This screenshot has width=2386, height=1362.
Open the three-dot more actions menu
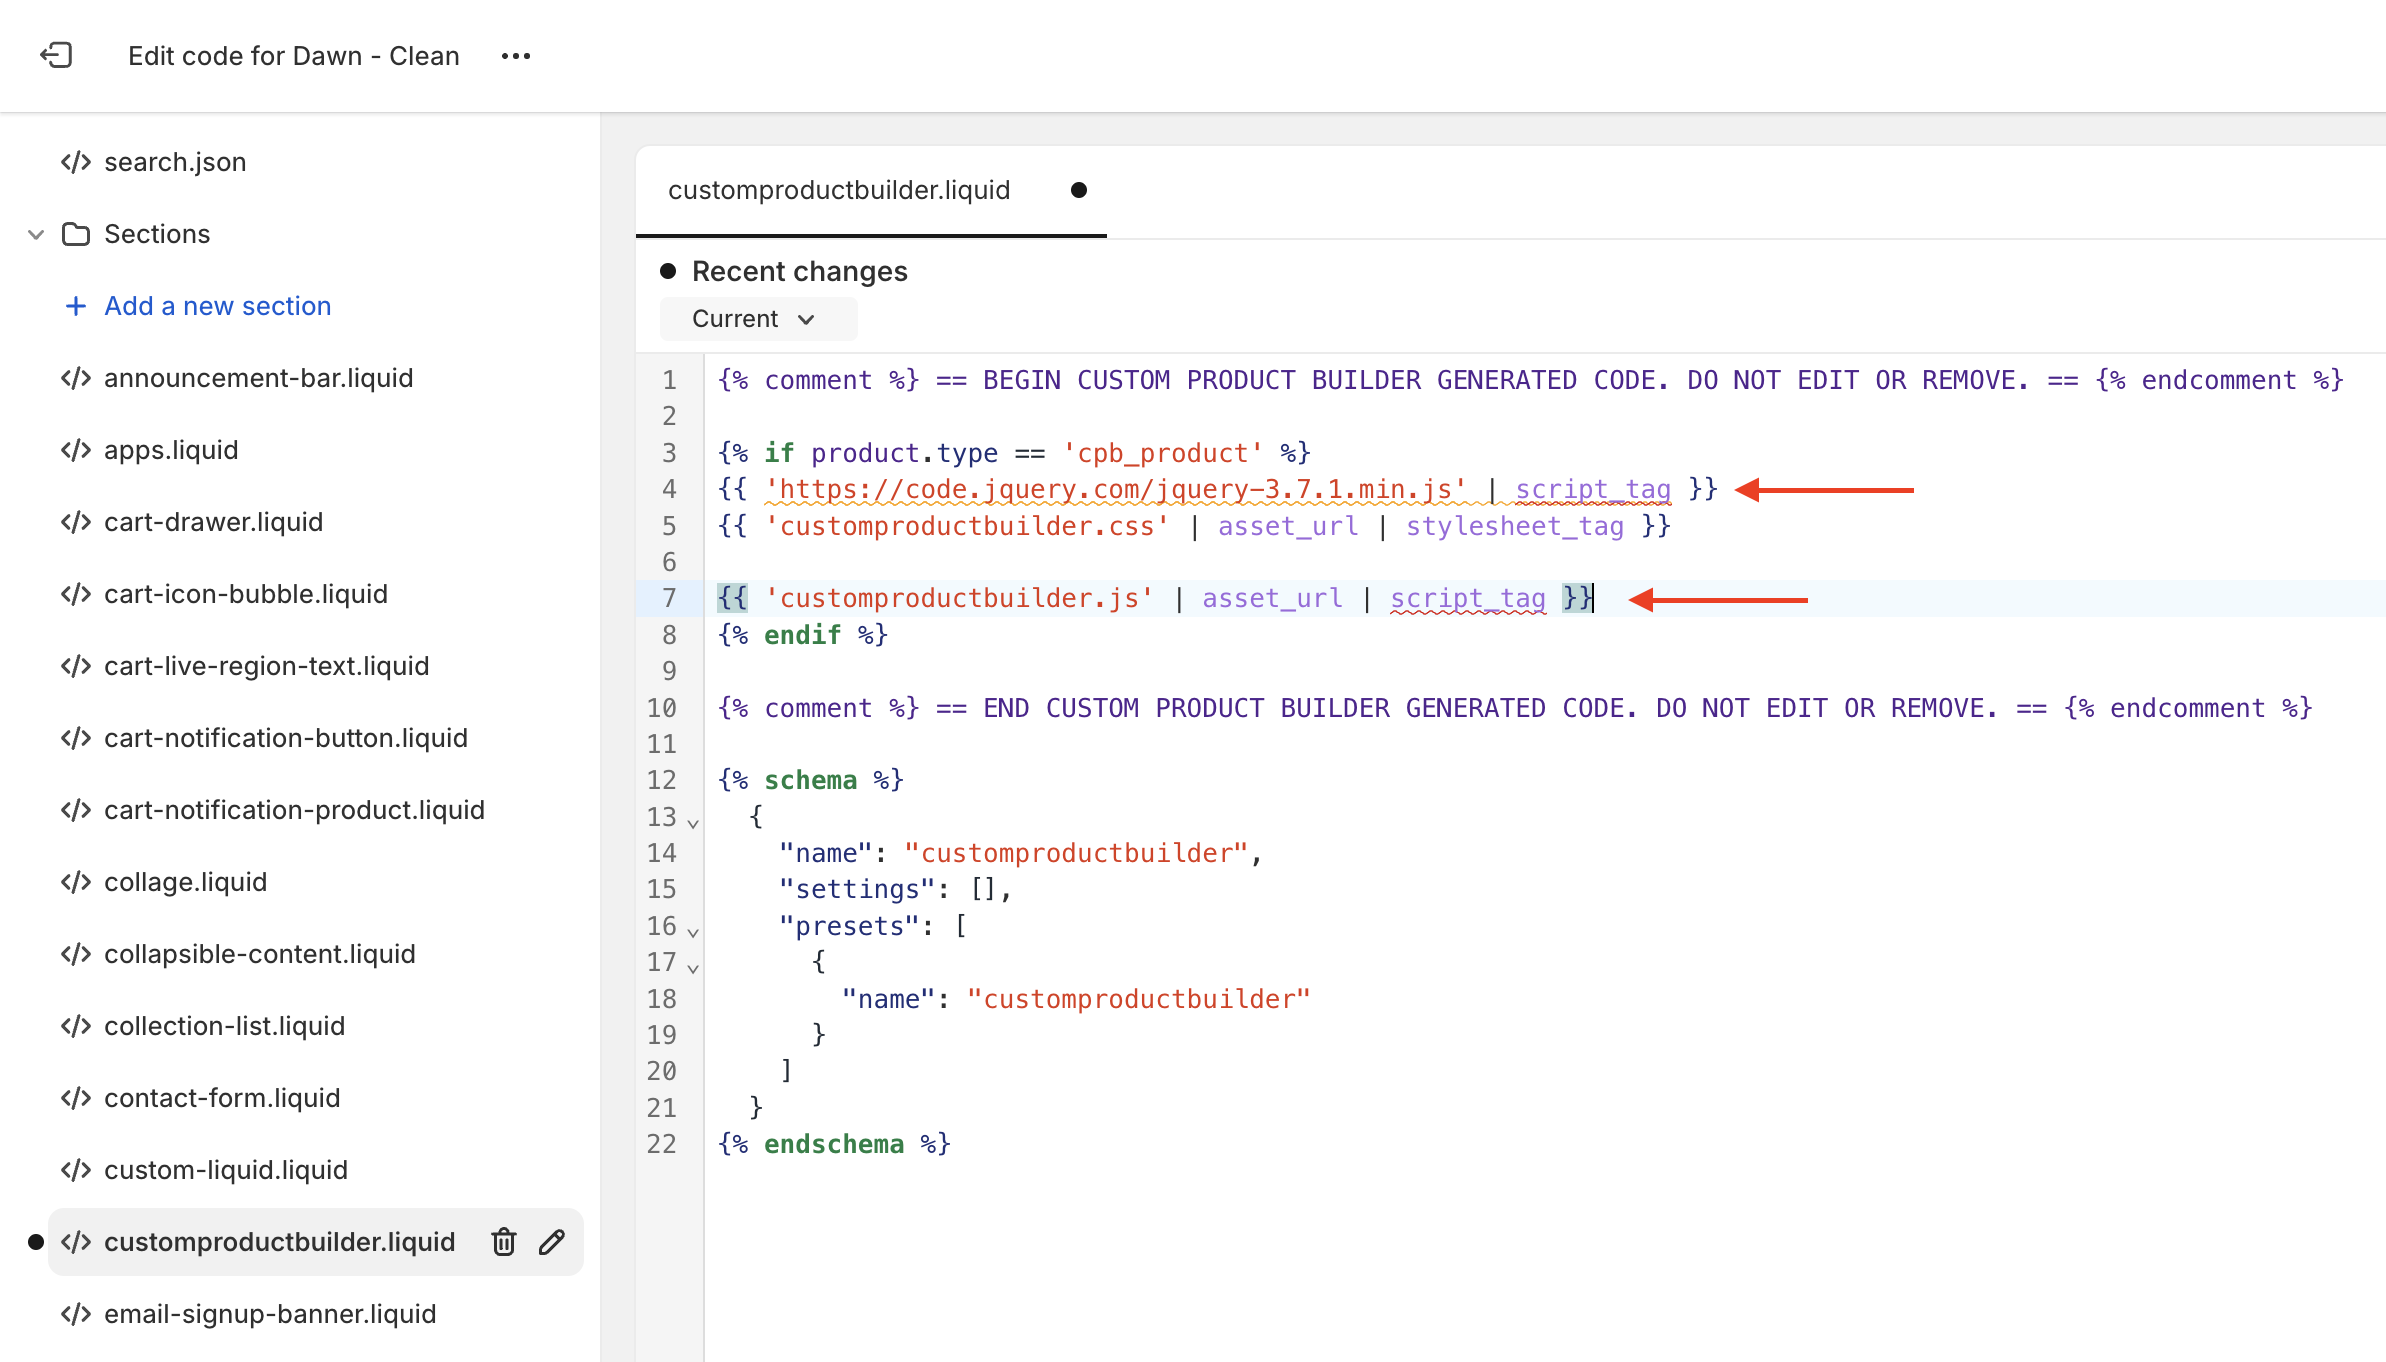(516, 56)
